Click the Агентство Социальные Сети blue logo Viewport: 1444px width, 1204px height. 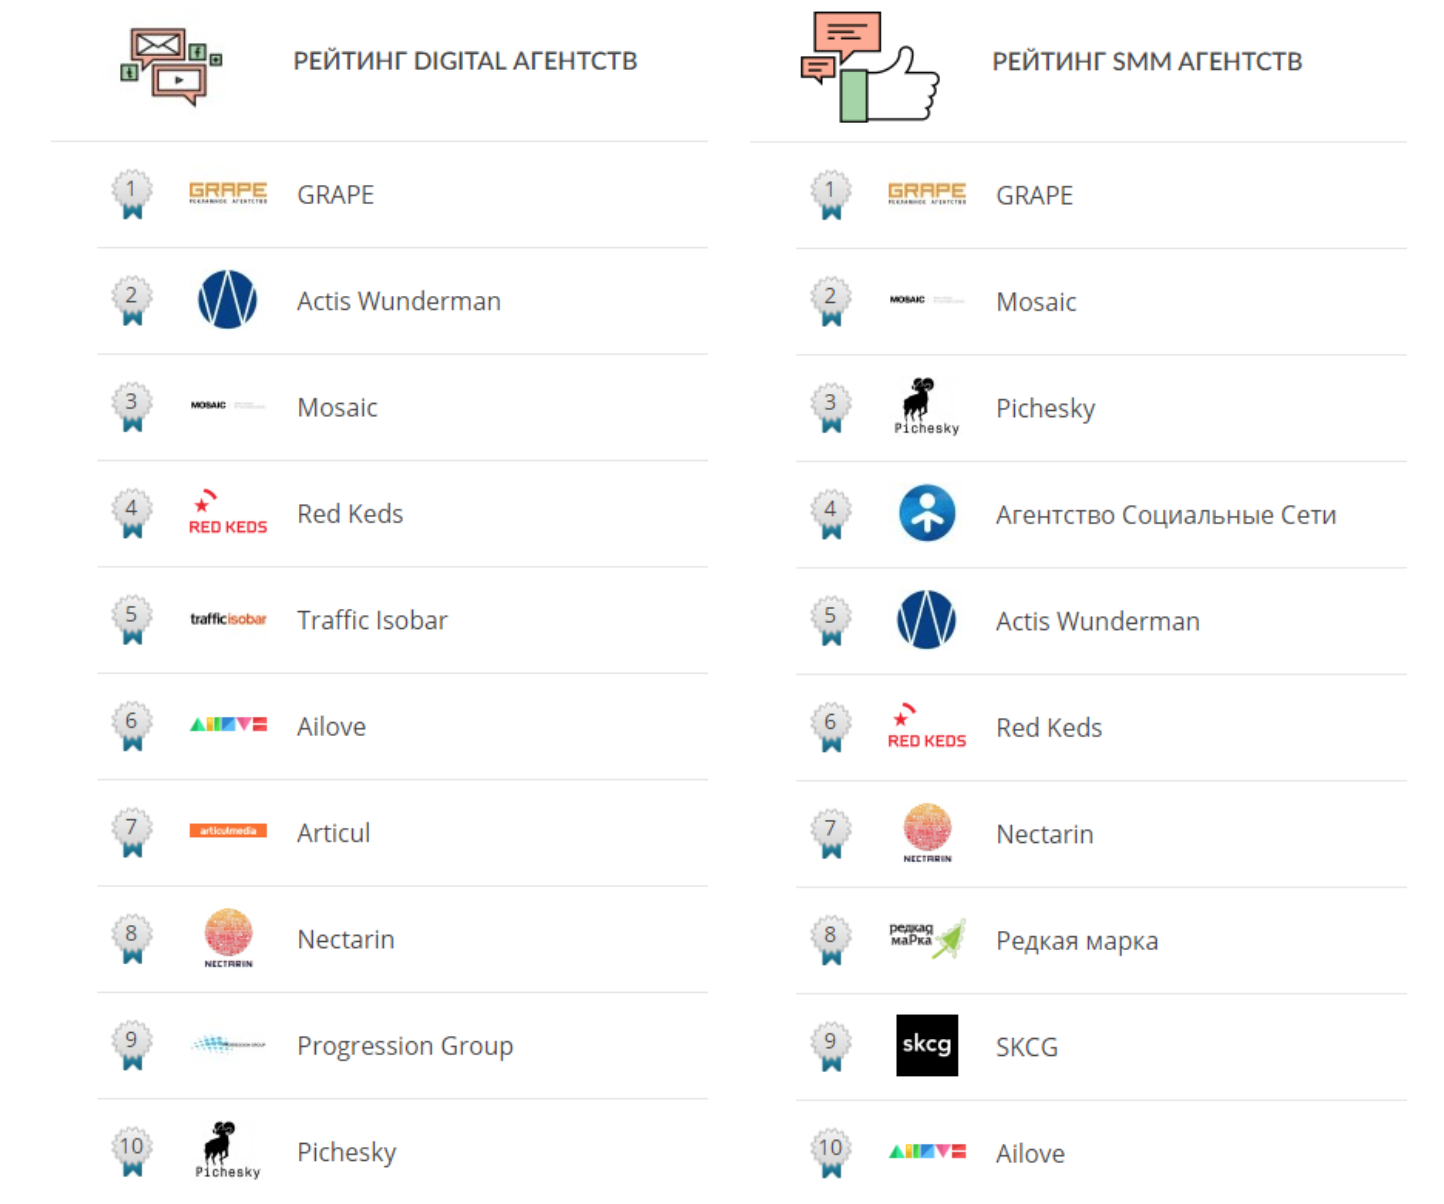927,514
